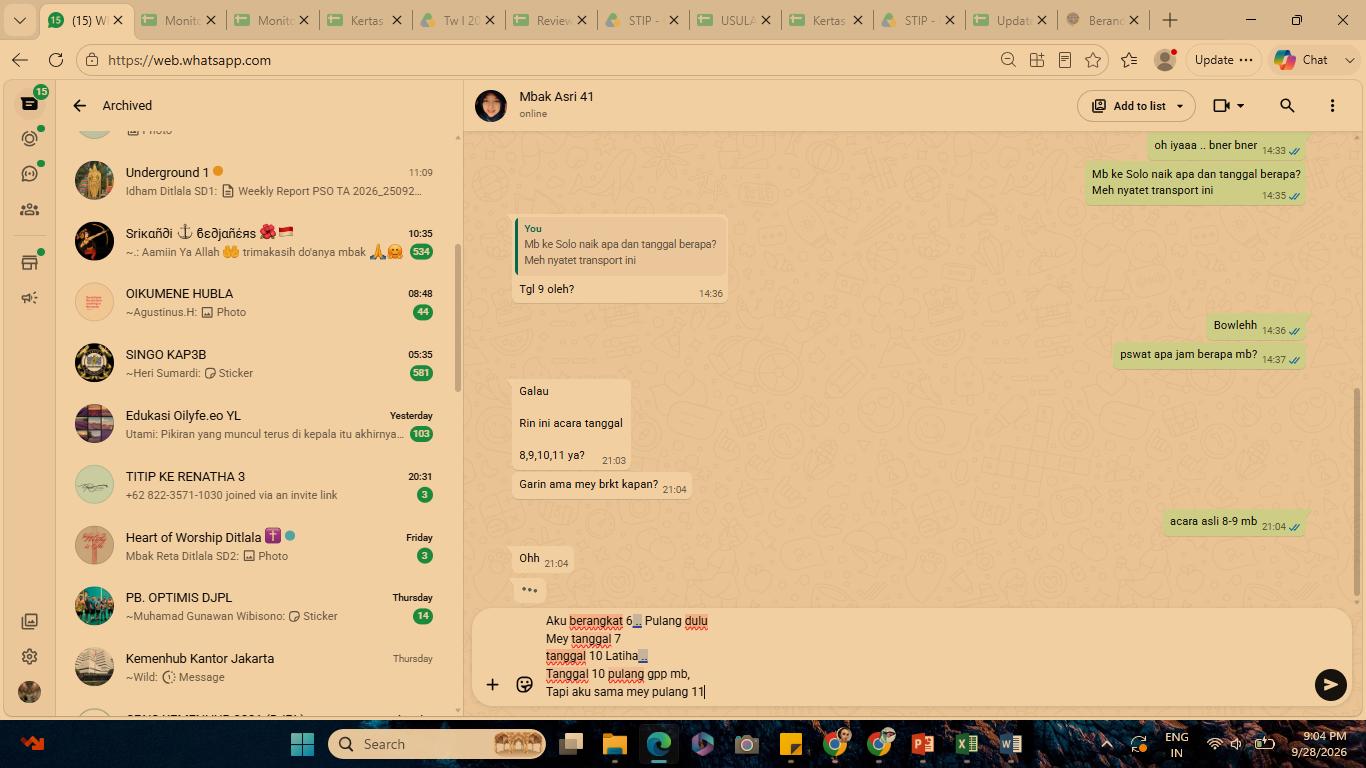Open SINGO KAP3B group chat
This screenshot has height=768, width=1366.
tap(257, 363)
